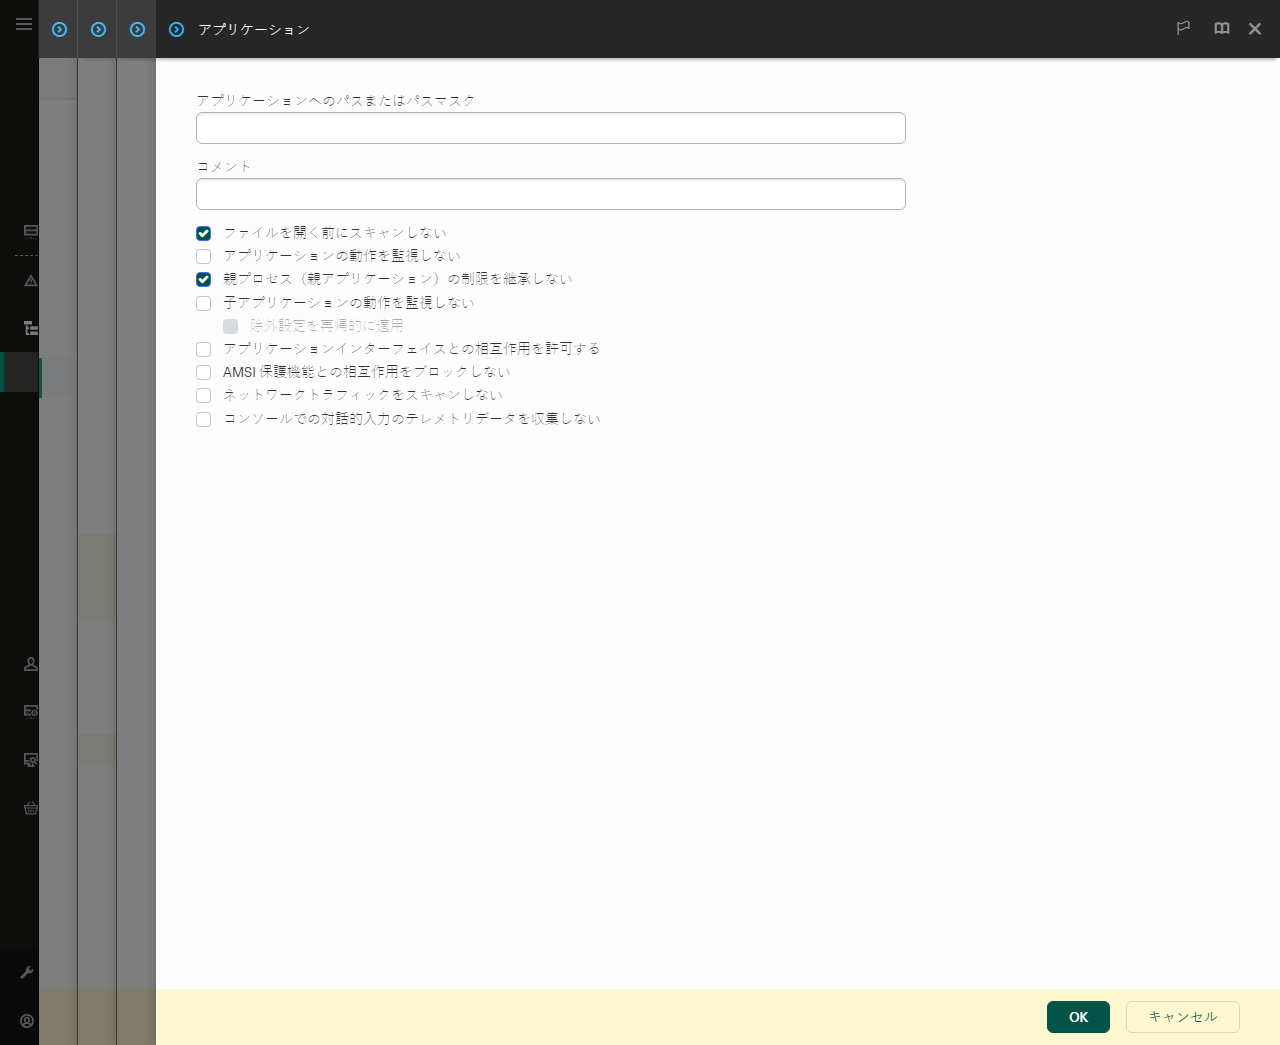Image resolution: width=1280 pixels, height=1045 pixels.
Task: Open the marketplace basket icon in the sidebar
Action: click(x=30, y=808)
